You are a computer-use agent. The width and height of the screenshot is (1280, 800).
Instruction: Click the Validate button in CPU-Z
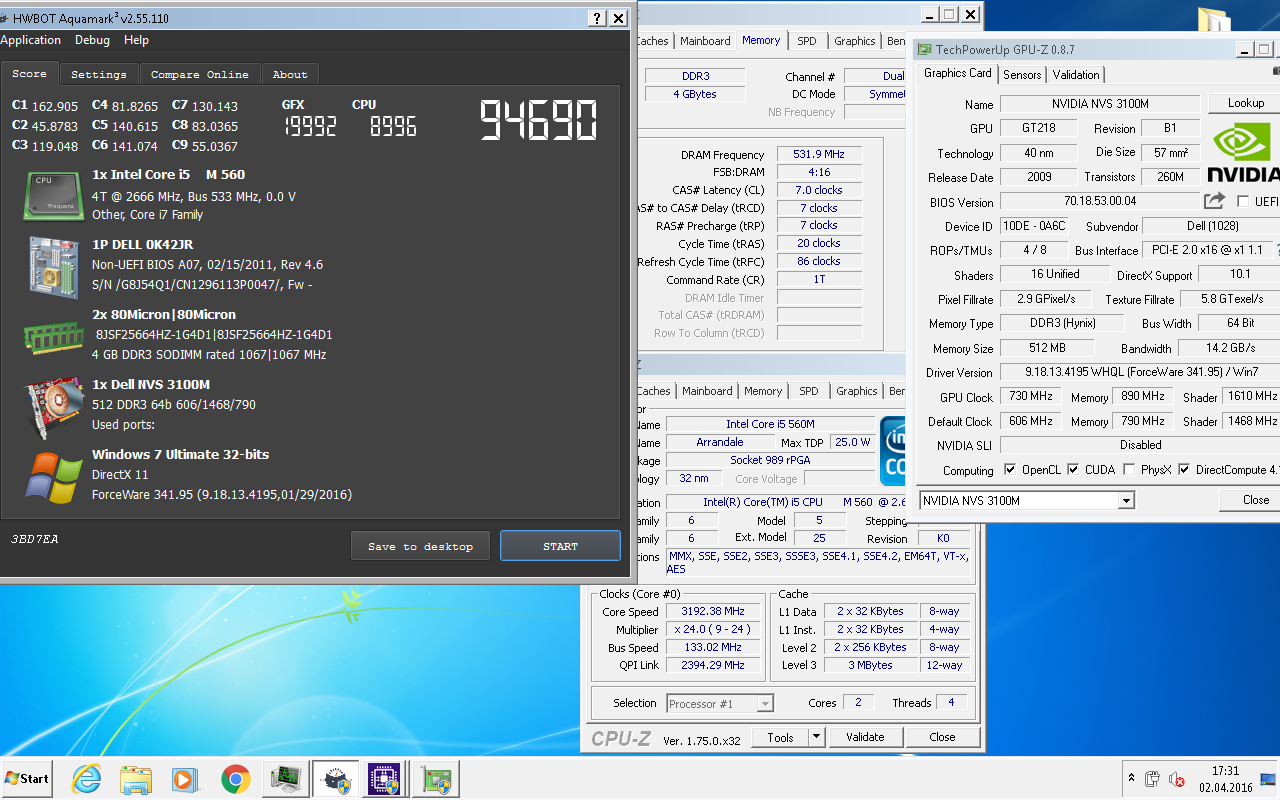point(865,737)
